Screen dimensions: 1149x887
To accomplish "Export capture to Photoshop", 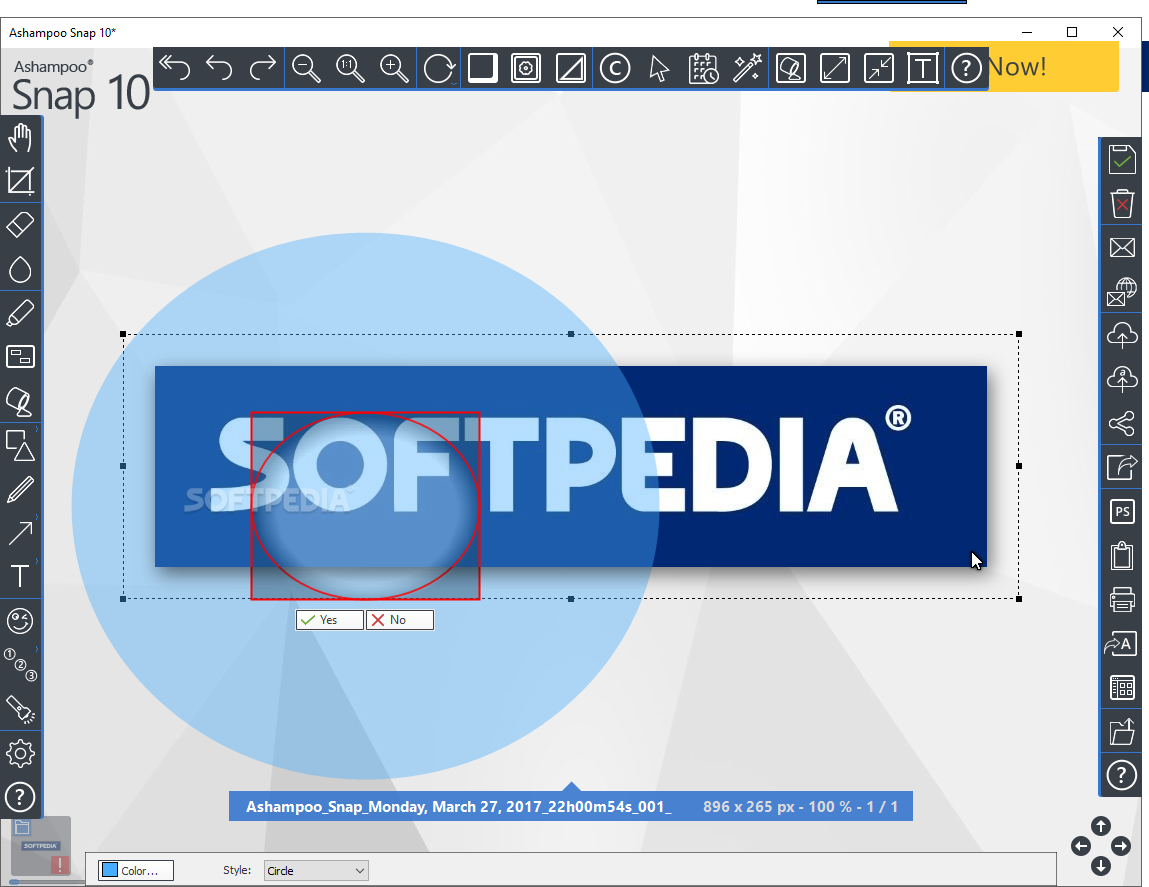I will click(1122, 511).
